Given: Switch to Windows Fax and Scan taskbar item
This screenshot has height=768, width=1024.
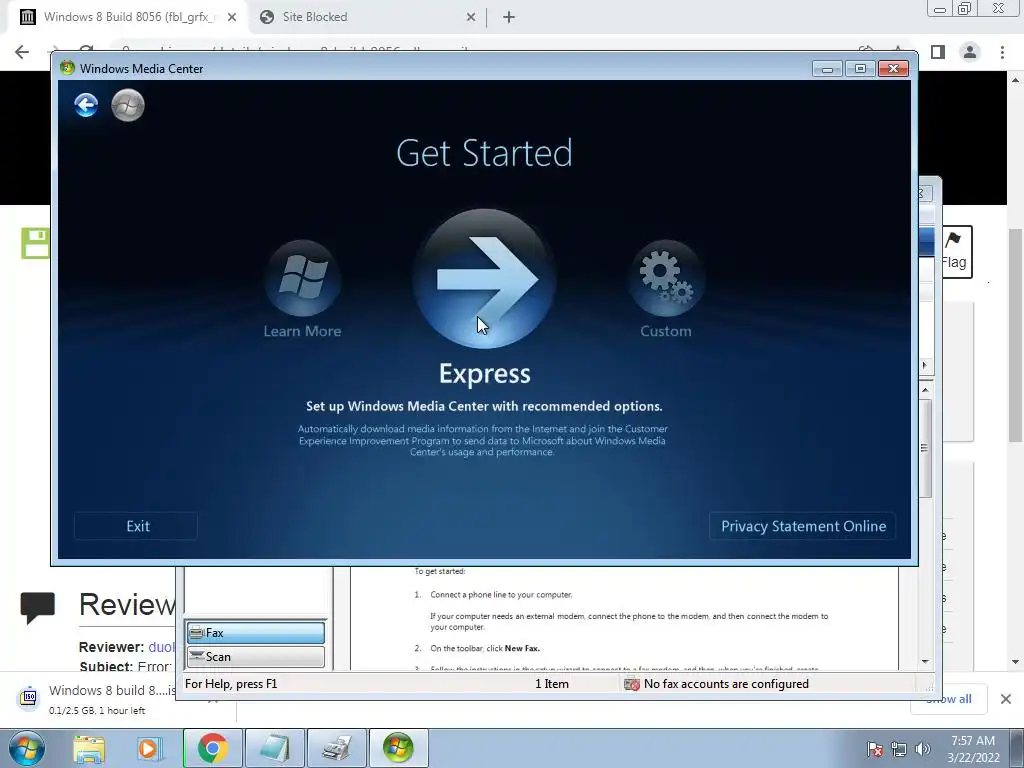Looking at the screenshot, I should pos(336,748).
